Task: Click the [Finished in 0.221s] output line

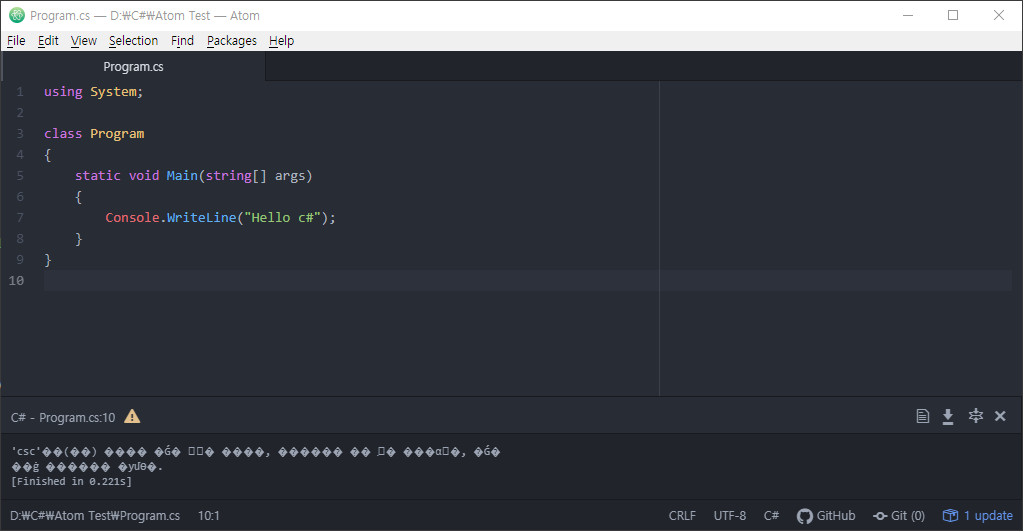Action: click(x=71, y=481)
